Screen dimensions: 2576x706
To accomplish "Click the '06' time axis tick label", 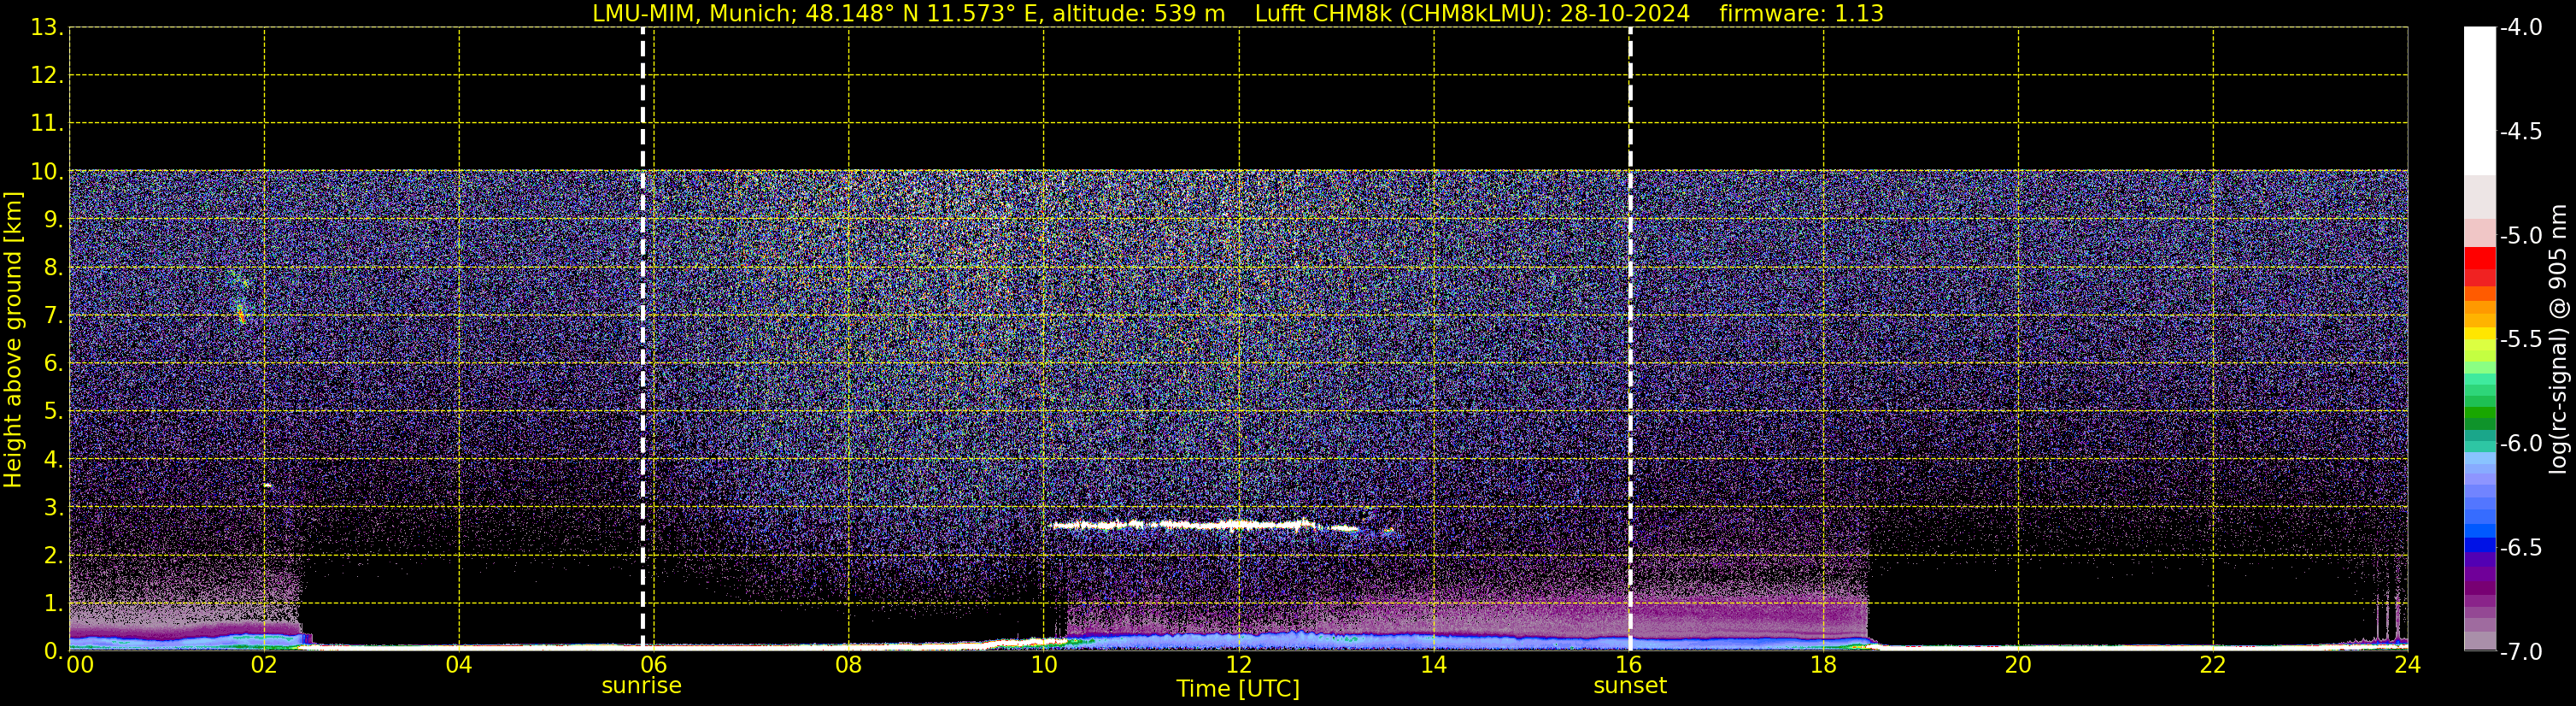I will point(654,665).
